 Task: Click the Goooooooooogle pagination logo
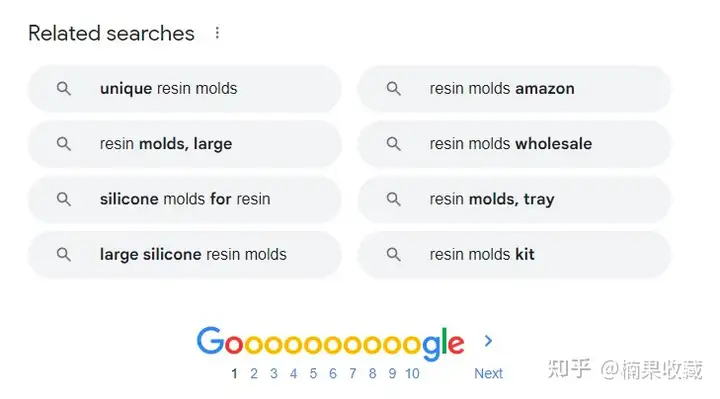pyautogui.click(x=331, y=343)
